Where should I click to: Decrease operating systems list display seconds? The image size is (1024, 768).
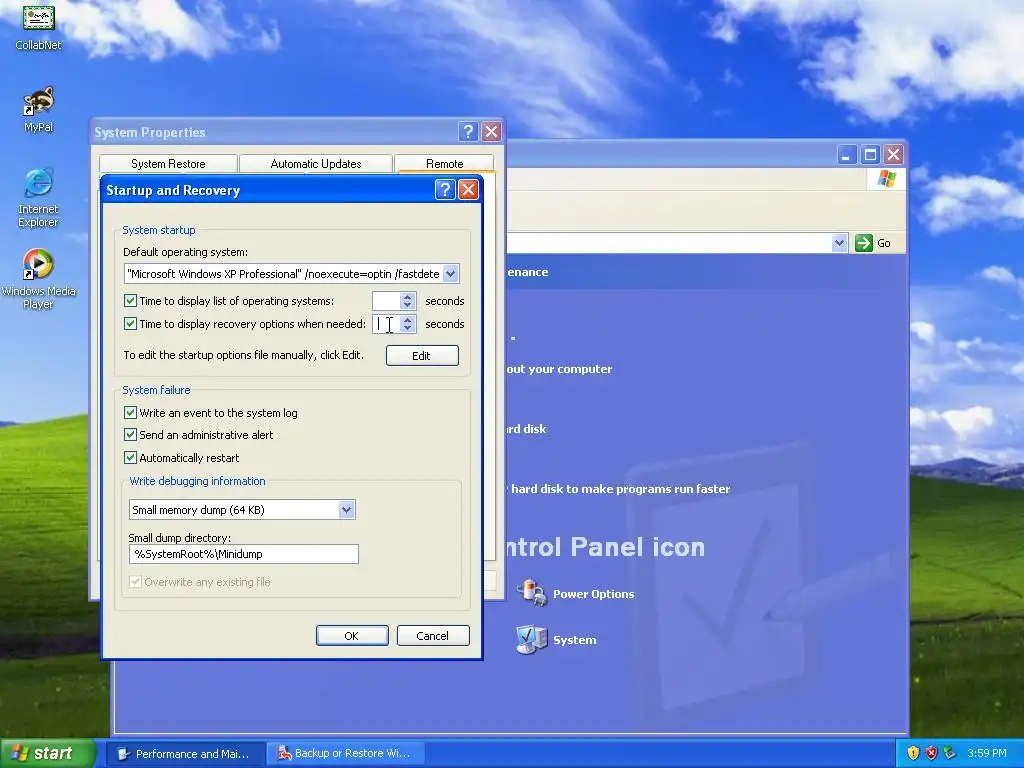coord(408,305)
